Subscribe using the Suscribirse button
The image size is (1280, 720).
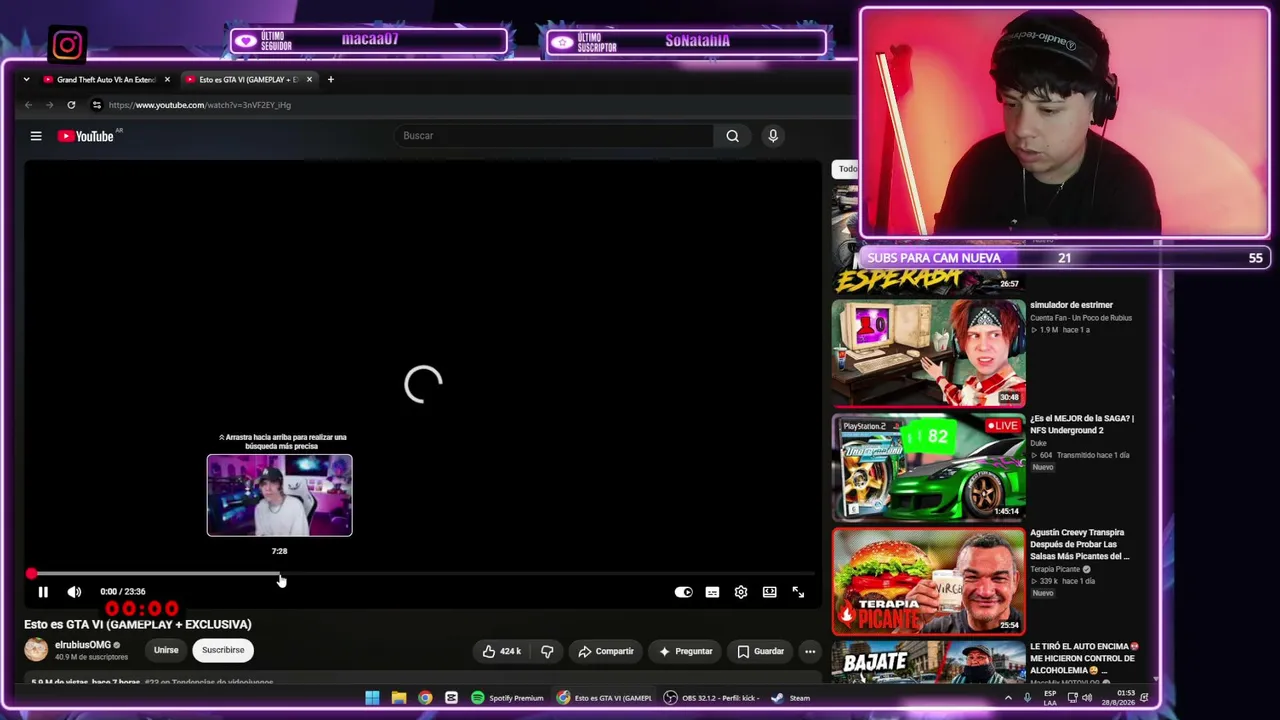[x=223, y=650]
